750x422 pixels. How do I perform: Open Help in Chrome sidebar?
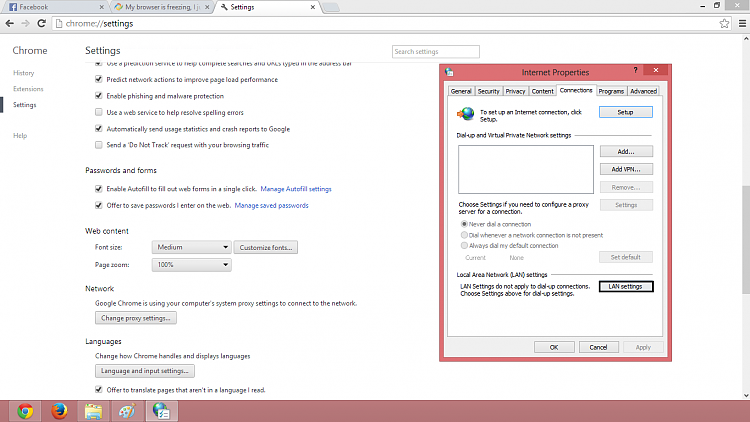coord(20,136)
